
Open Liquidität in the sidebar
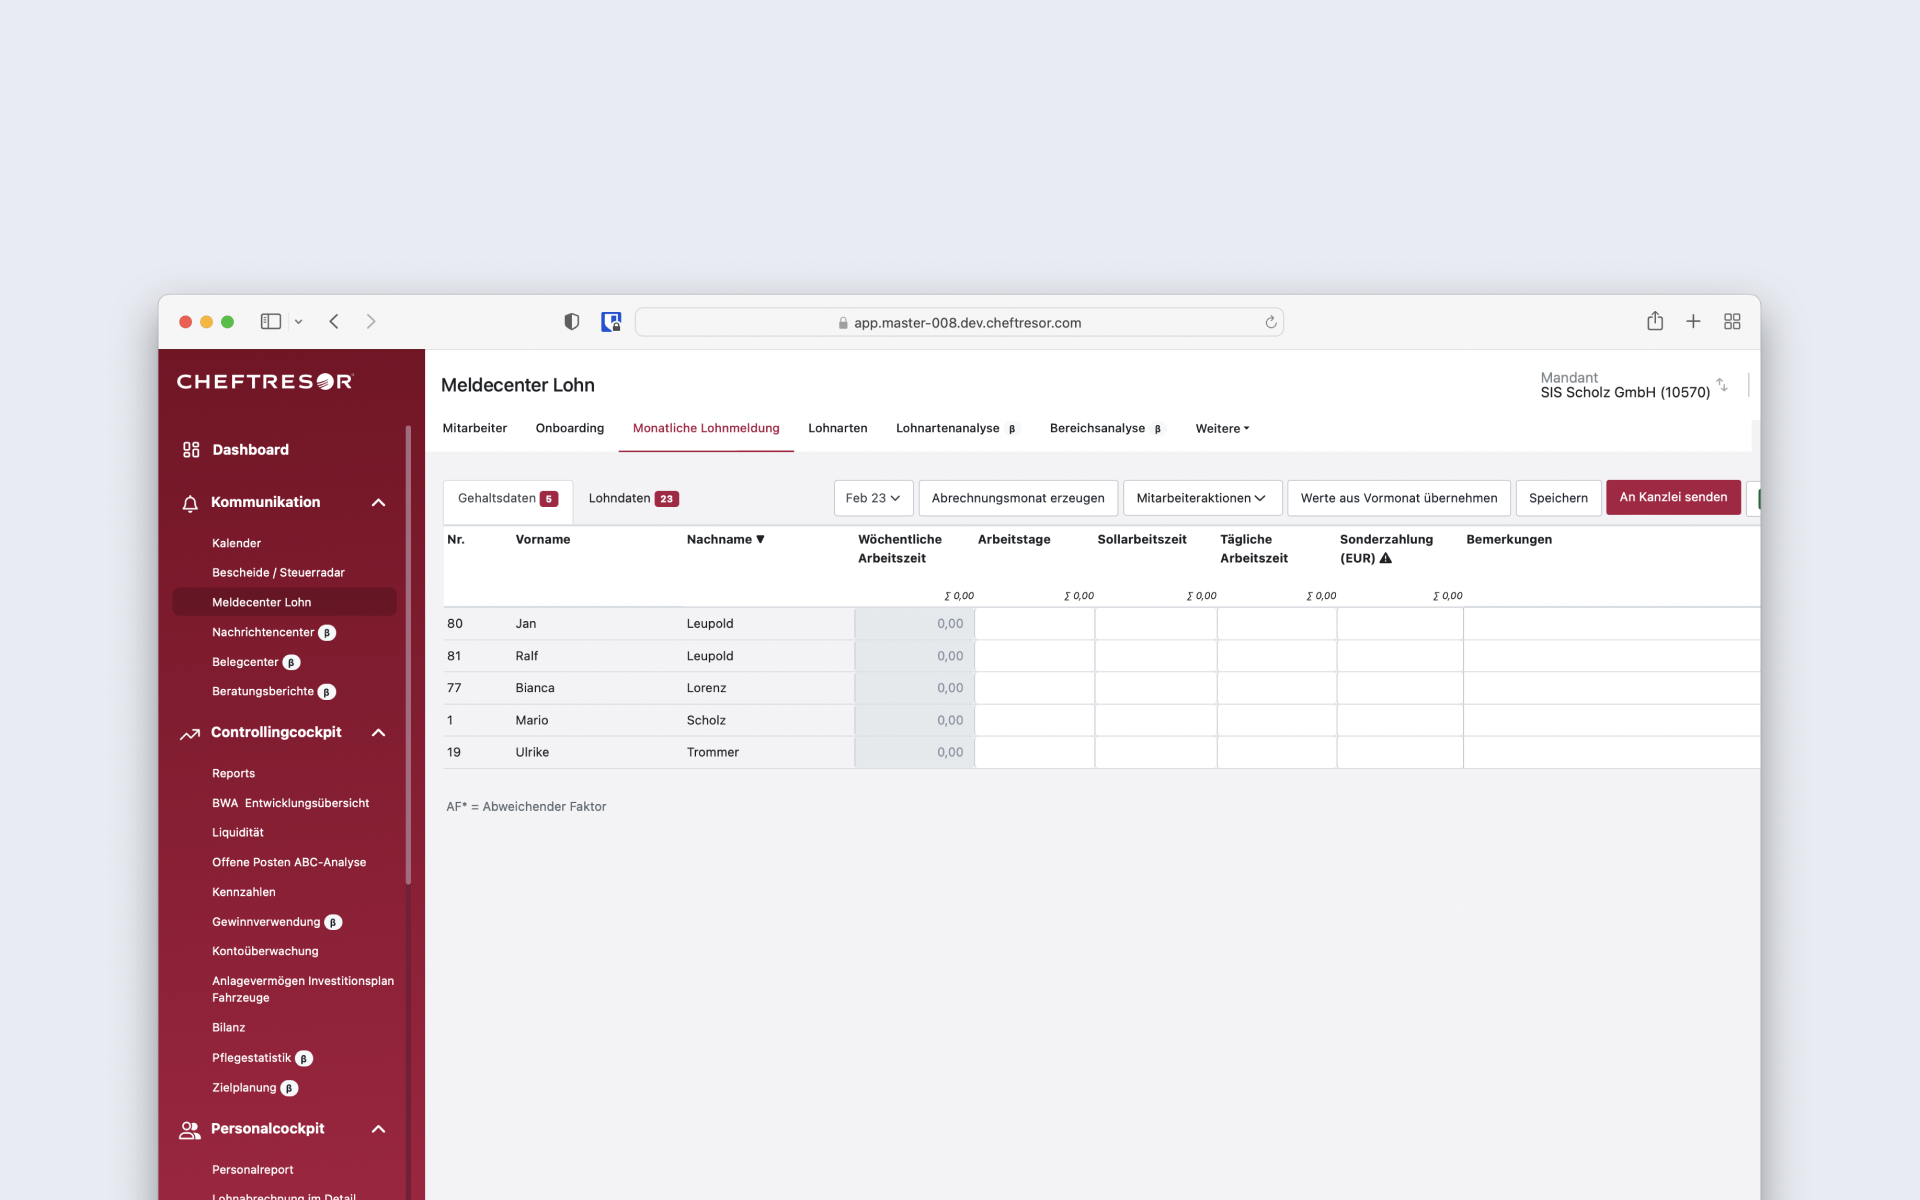(x=238, y=833)
